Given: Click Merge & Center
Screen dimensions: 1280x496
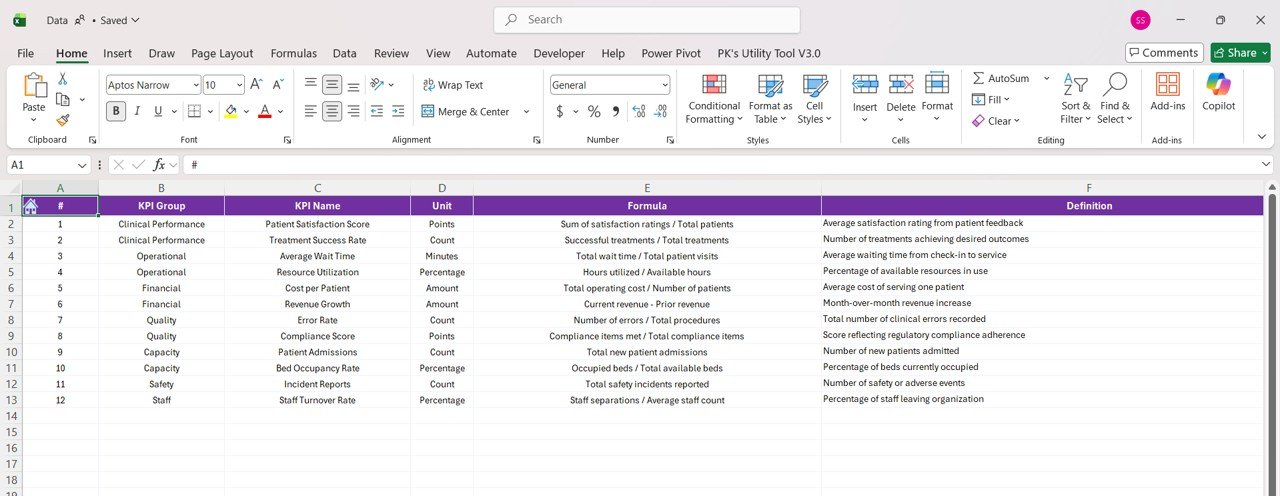Looking at the screenshot, I should coord(466,112).
